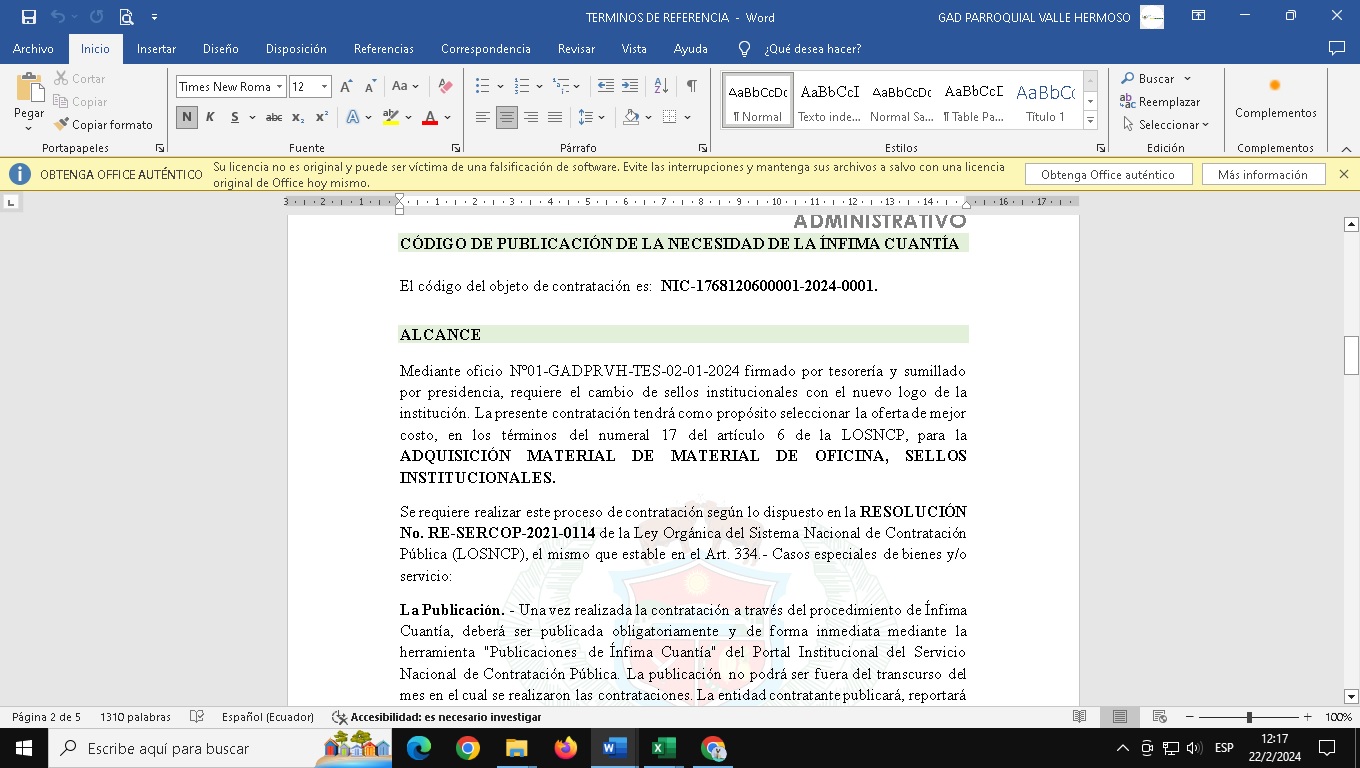Image resolution: width=1360 pixels, height=768 pixels.
Task: Click the Save icon in title bar
Action: pyautogui.click(x=29, y=17)
